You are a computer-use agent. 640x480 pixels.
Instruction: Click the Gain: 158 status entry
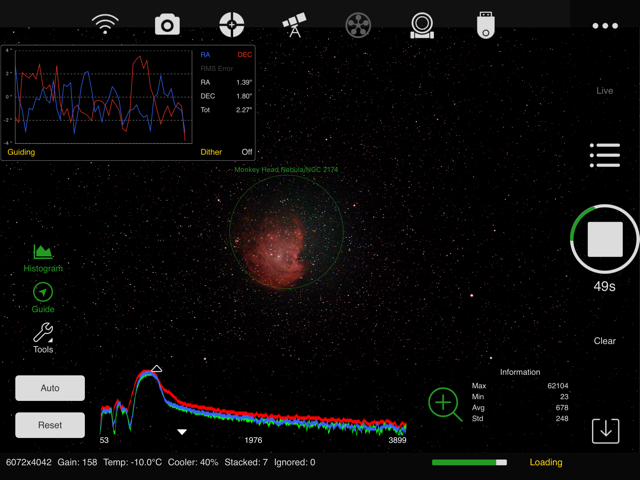pos(77,462)
